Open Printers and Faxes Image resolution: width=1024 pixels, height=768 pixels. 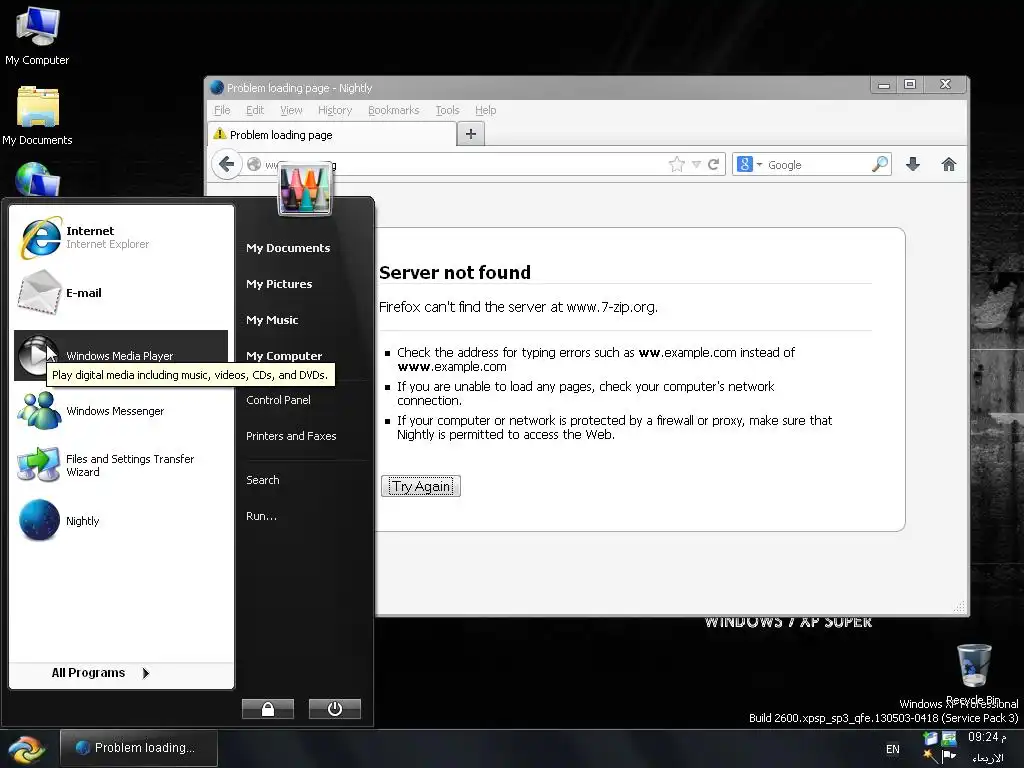(x=291, y=436)
